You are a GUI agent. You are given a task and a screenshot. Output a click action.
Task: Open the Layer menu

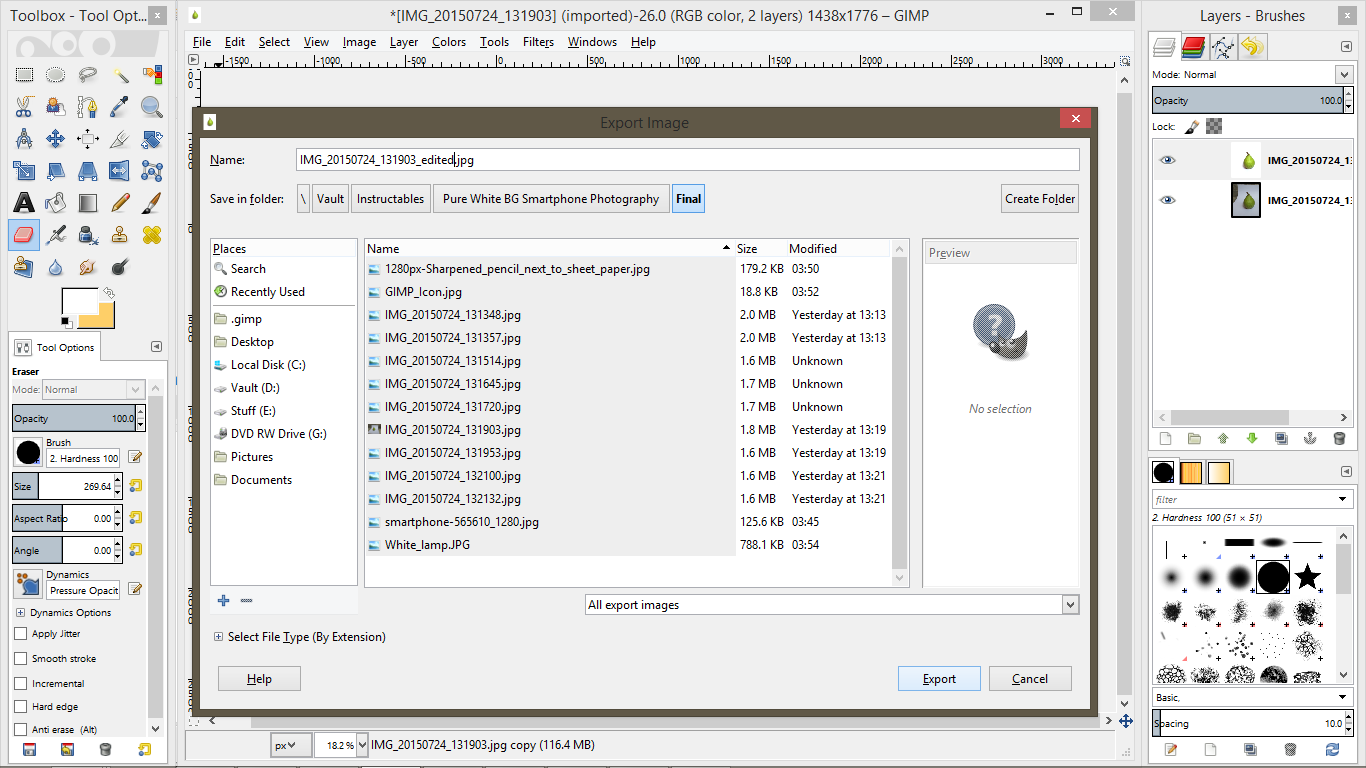pos(404,42)
